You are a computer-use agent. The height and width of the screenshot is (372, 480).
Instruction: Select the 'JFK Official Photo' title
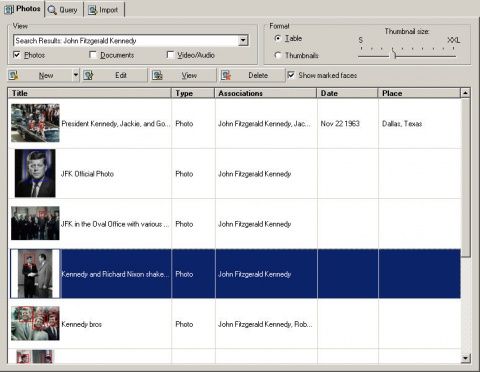87,174
